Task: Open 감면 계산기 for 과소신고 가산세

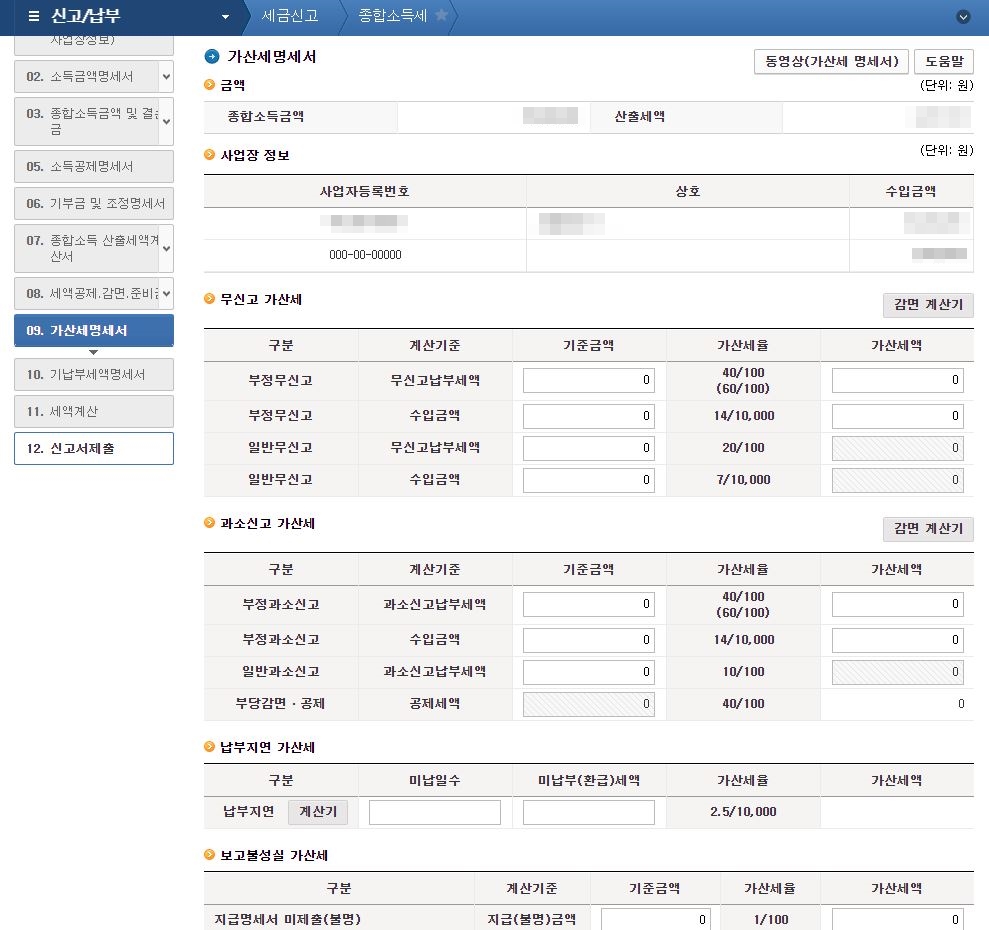Action: [x=928, y=529]
